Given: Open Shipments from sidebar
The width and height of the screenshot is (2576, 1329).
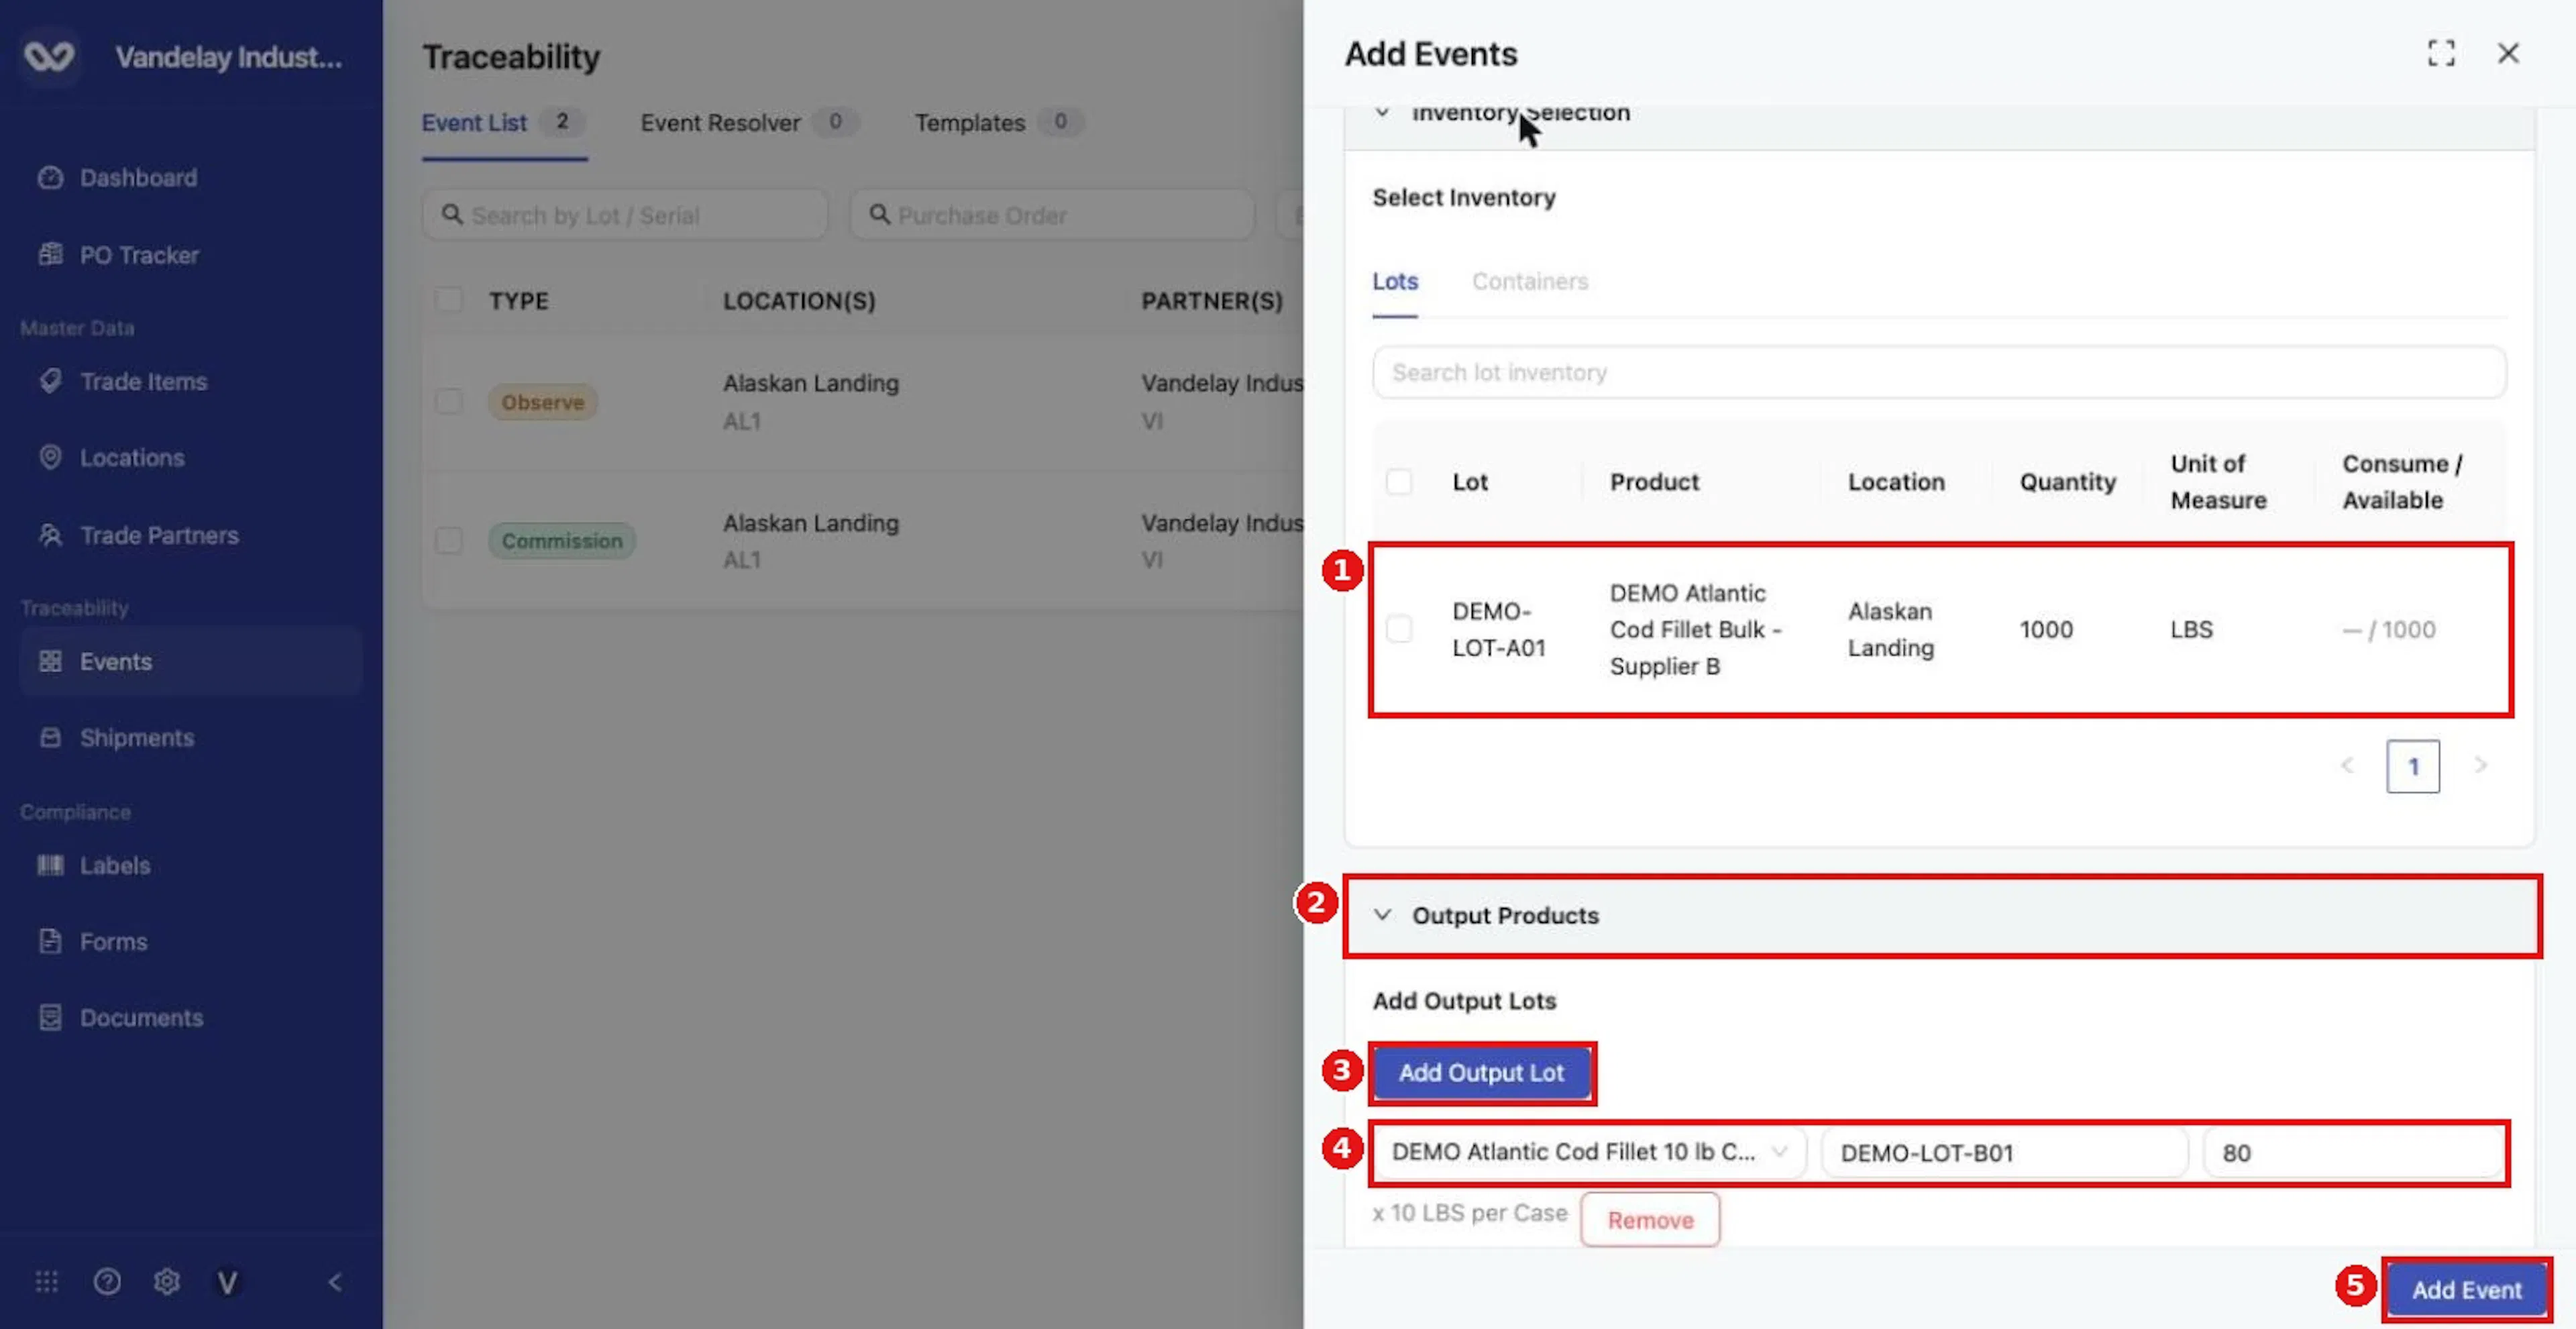Looking at the screenshot, I should pos(116,738).
